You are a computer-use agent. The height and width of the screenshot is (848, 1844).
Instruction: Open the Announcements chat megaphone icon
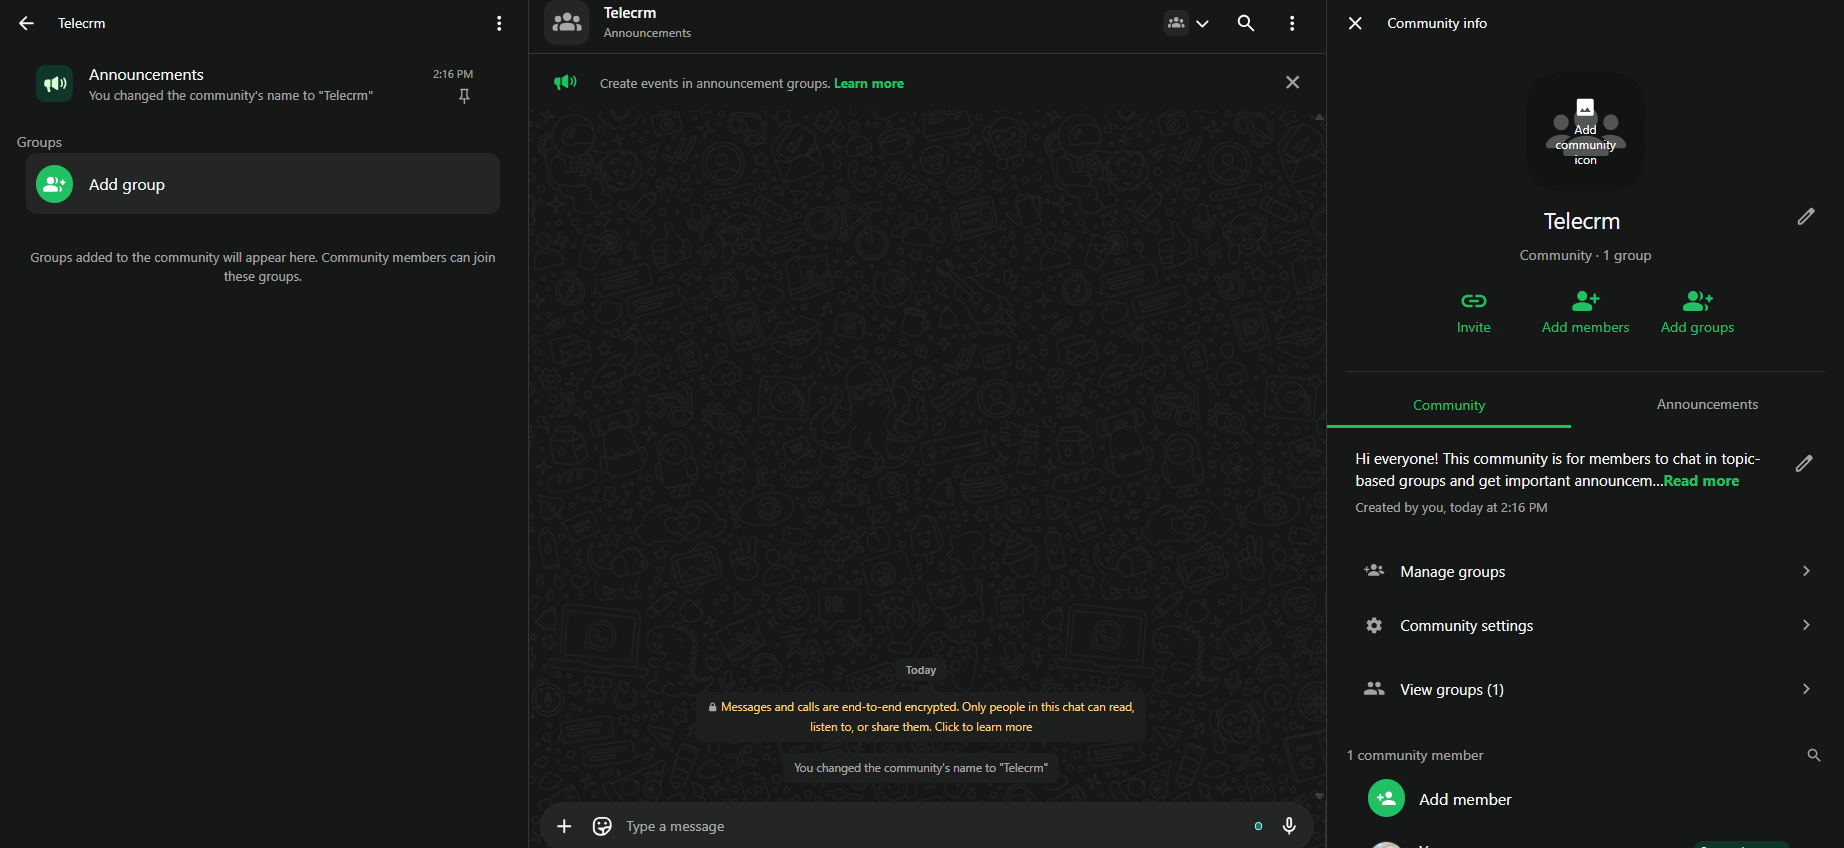point(55,84)
